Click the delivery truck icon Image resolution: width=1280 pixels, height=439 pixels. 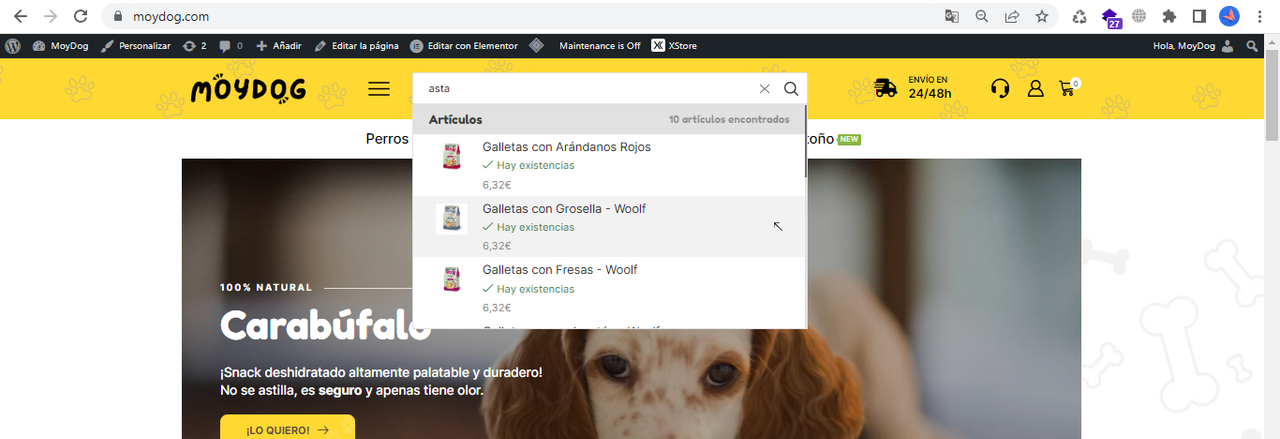point(885,88)
